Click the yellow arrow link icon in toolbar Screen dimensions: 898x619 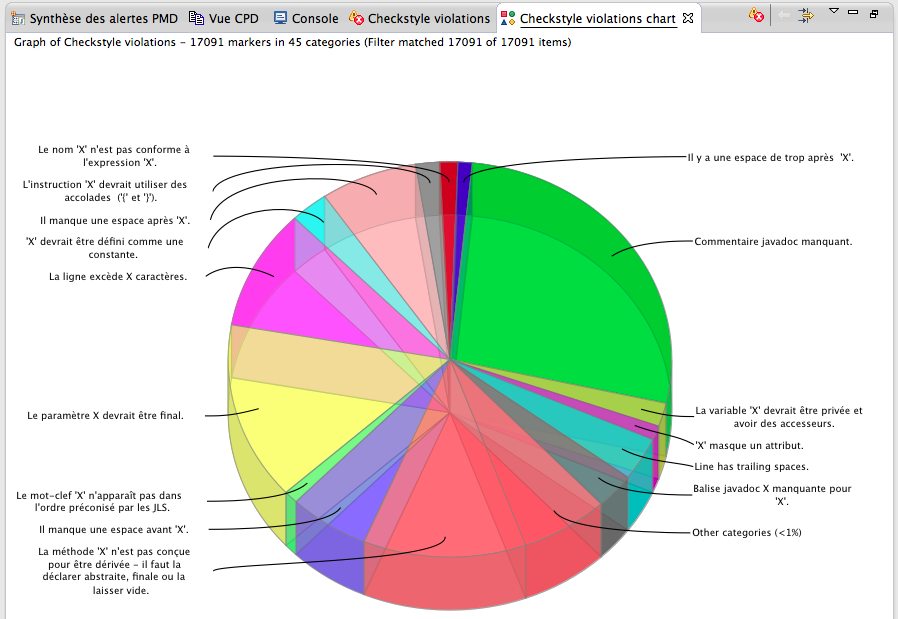[x=805, y=15]
